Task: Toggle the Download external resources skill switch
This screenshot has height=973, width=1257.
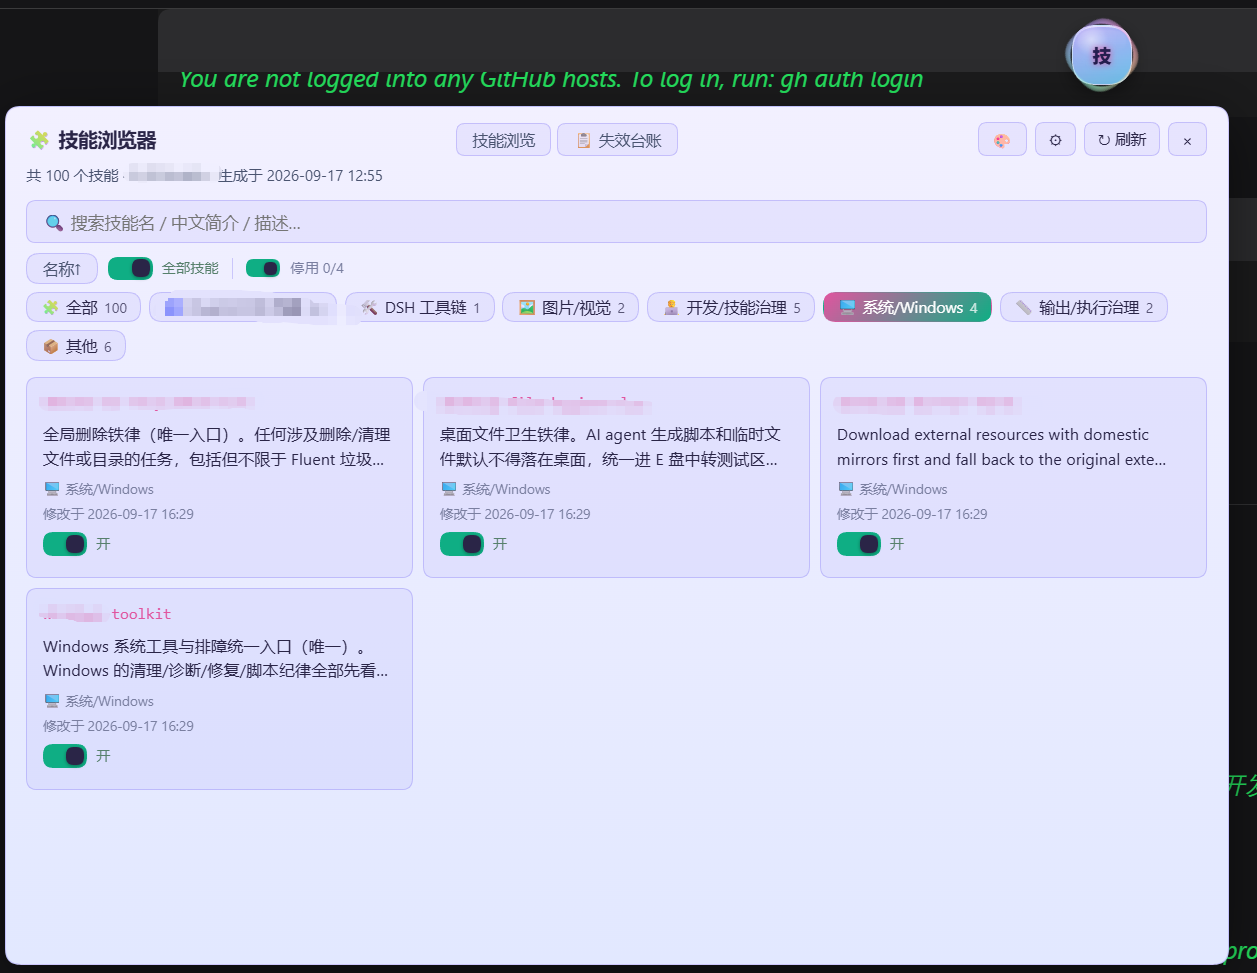Action: (x=859, y=544)
